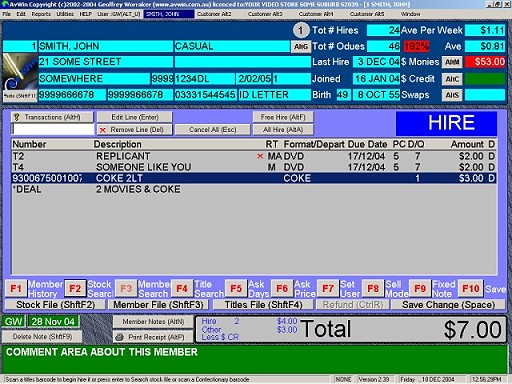
Task: Click the green member comment area
Action: point(255,359)
